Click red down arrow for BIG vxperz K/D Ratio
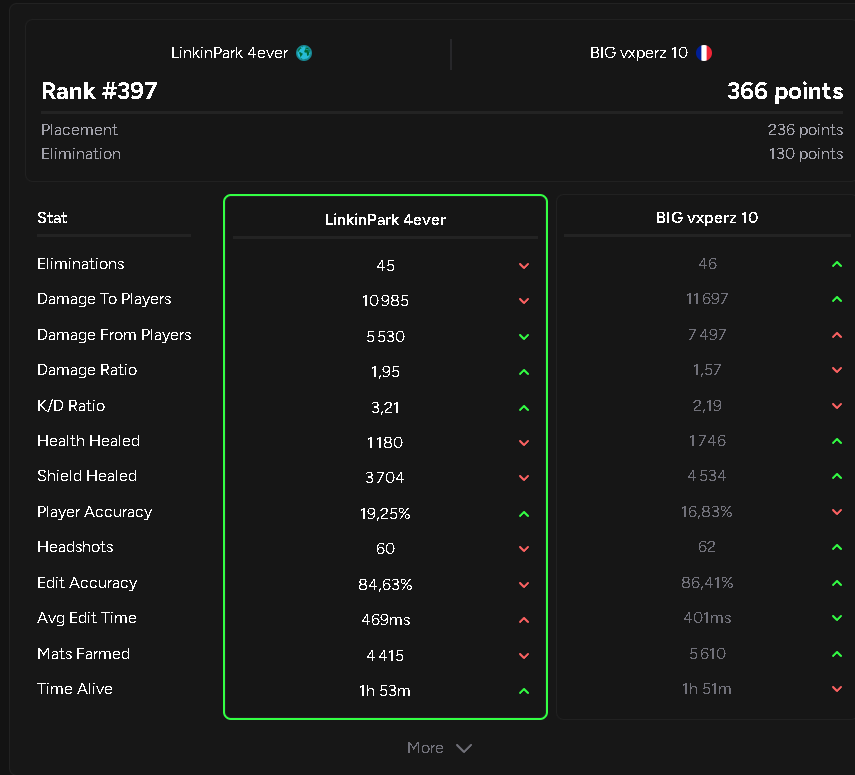This screenshot has height=775, width=855. coord(837,406)
